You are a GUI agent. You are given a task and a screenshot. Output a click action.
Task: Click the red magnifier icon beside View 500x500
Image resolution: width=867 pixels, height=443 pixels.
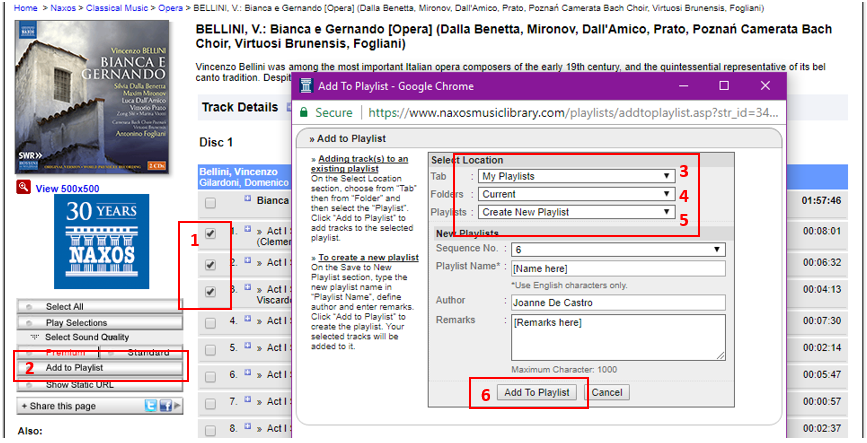point(23,187)
